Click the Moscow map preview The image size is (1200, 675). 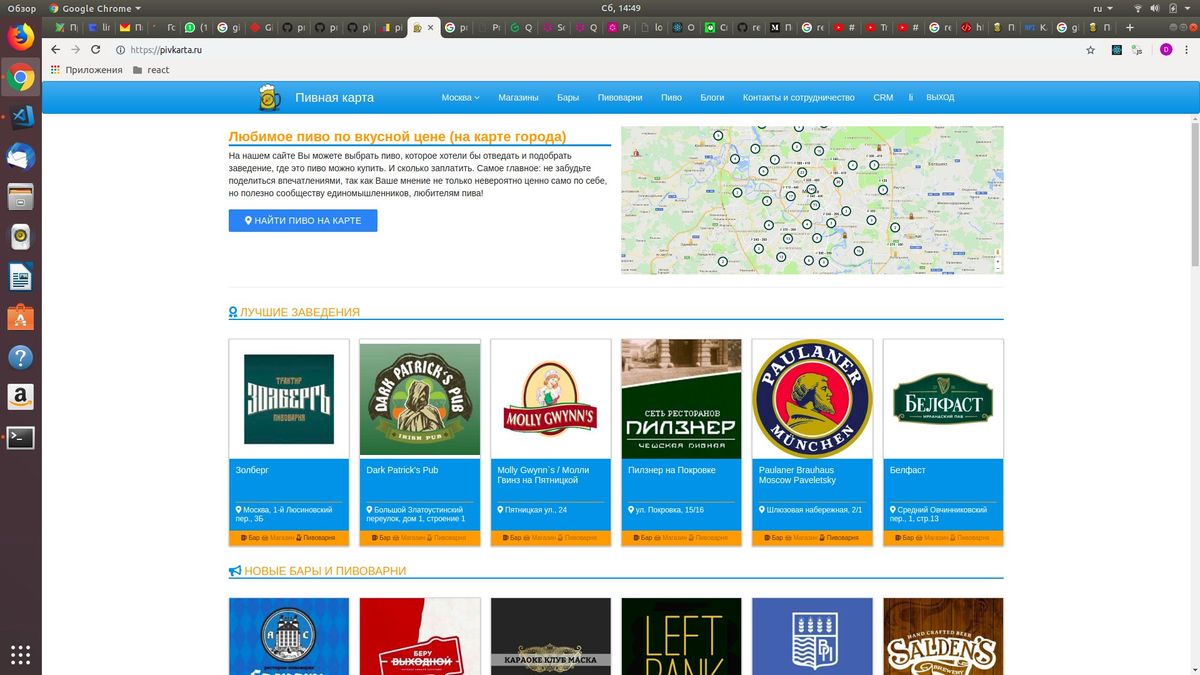click(x=812, y=200)
